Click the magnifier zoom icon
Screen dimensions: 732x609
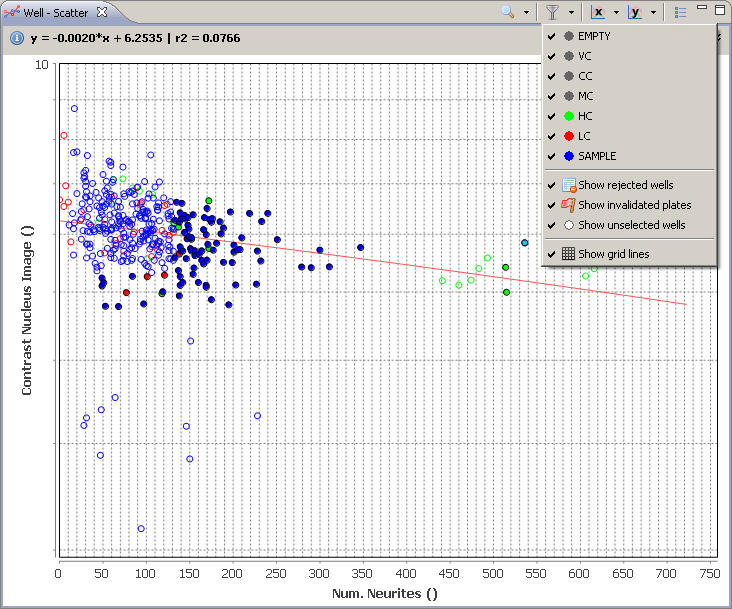[x=507, y=12]
